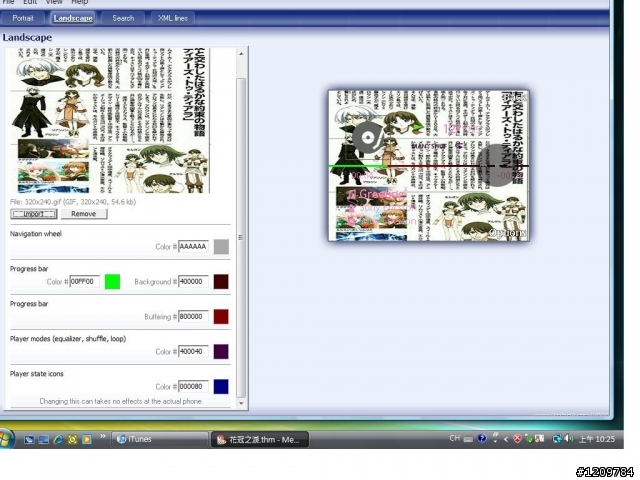Viewport: 640px width, 480px height.
Task: Open Player state icons navy color swatch
Action: coord(221,387)
